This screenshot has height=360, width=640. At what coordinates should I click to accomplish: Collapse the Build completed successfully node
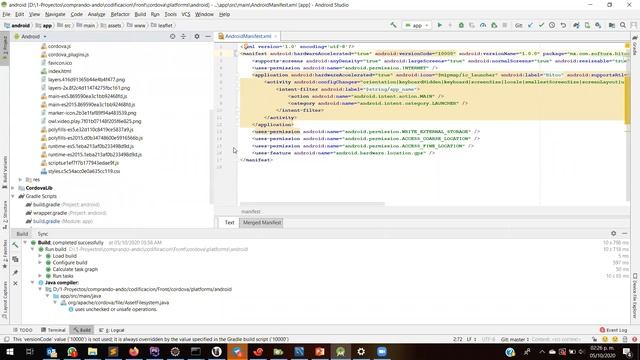pos(25,242)
